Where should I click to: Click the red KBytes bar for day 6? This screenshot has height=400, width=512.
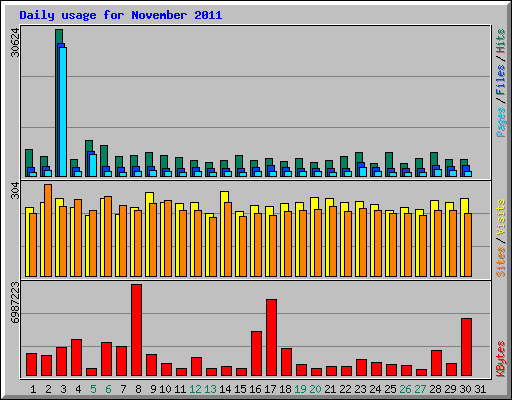coord(106,359)
